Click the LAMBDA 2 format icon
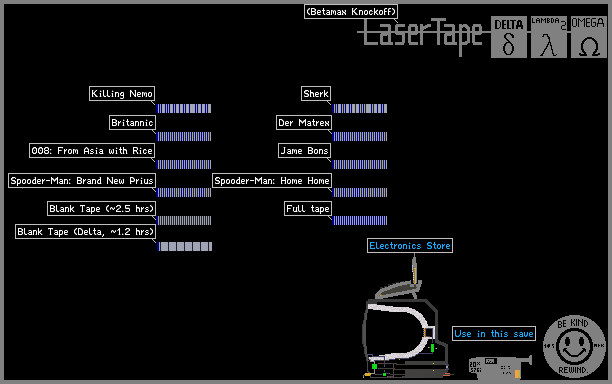The height and width of the screenshot is (384, 612). pyautogui.click(x=549, y=37)
